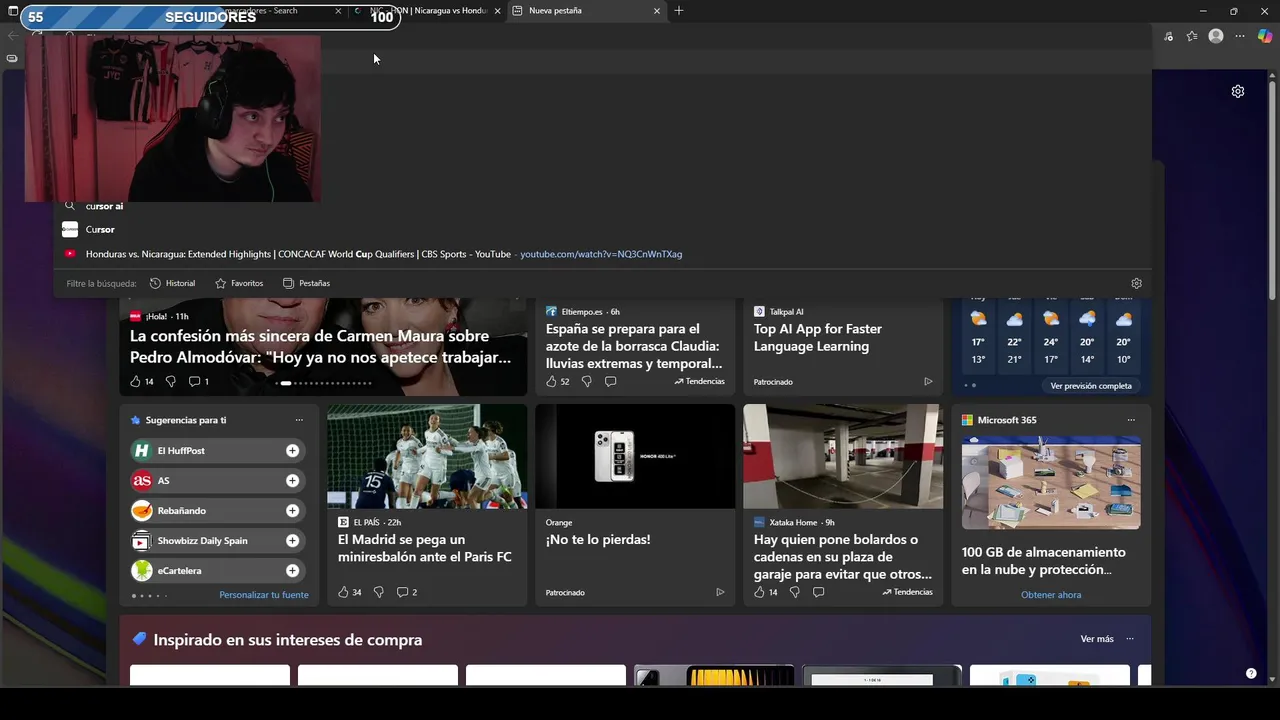Switch to the Nueva pestaña tab
This screenshot has height=720, width=1280.
pyautogui.click(x=585, y=10)
